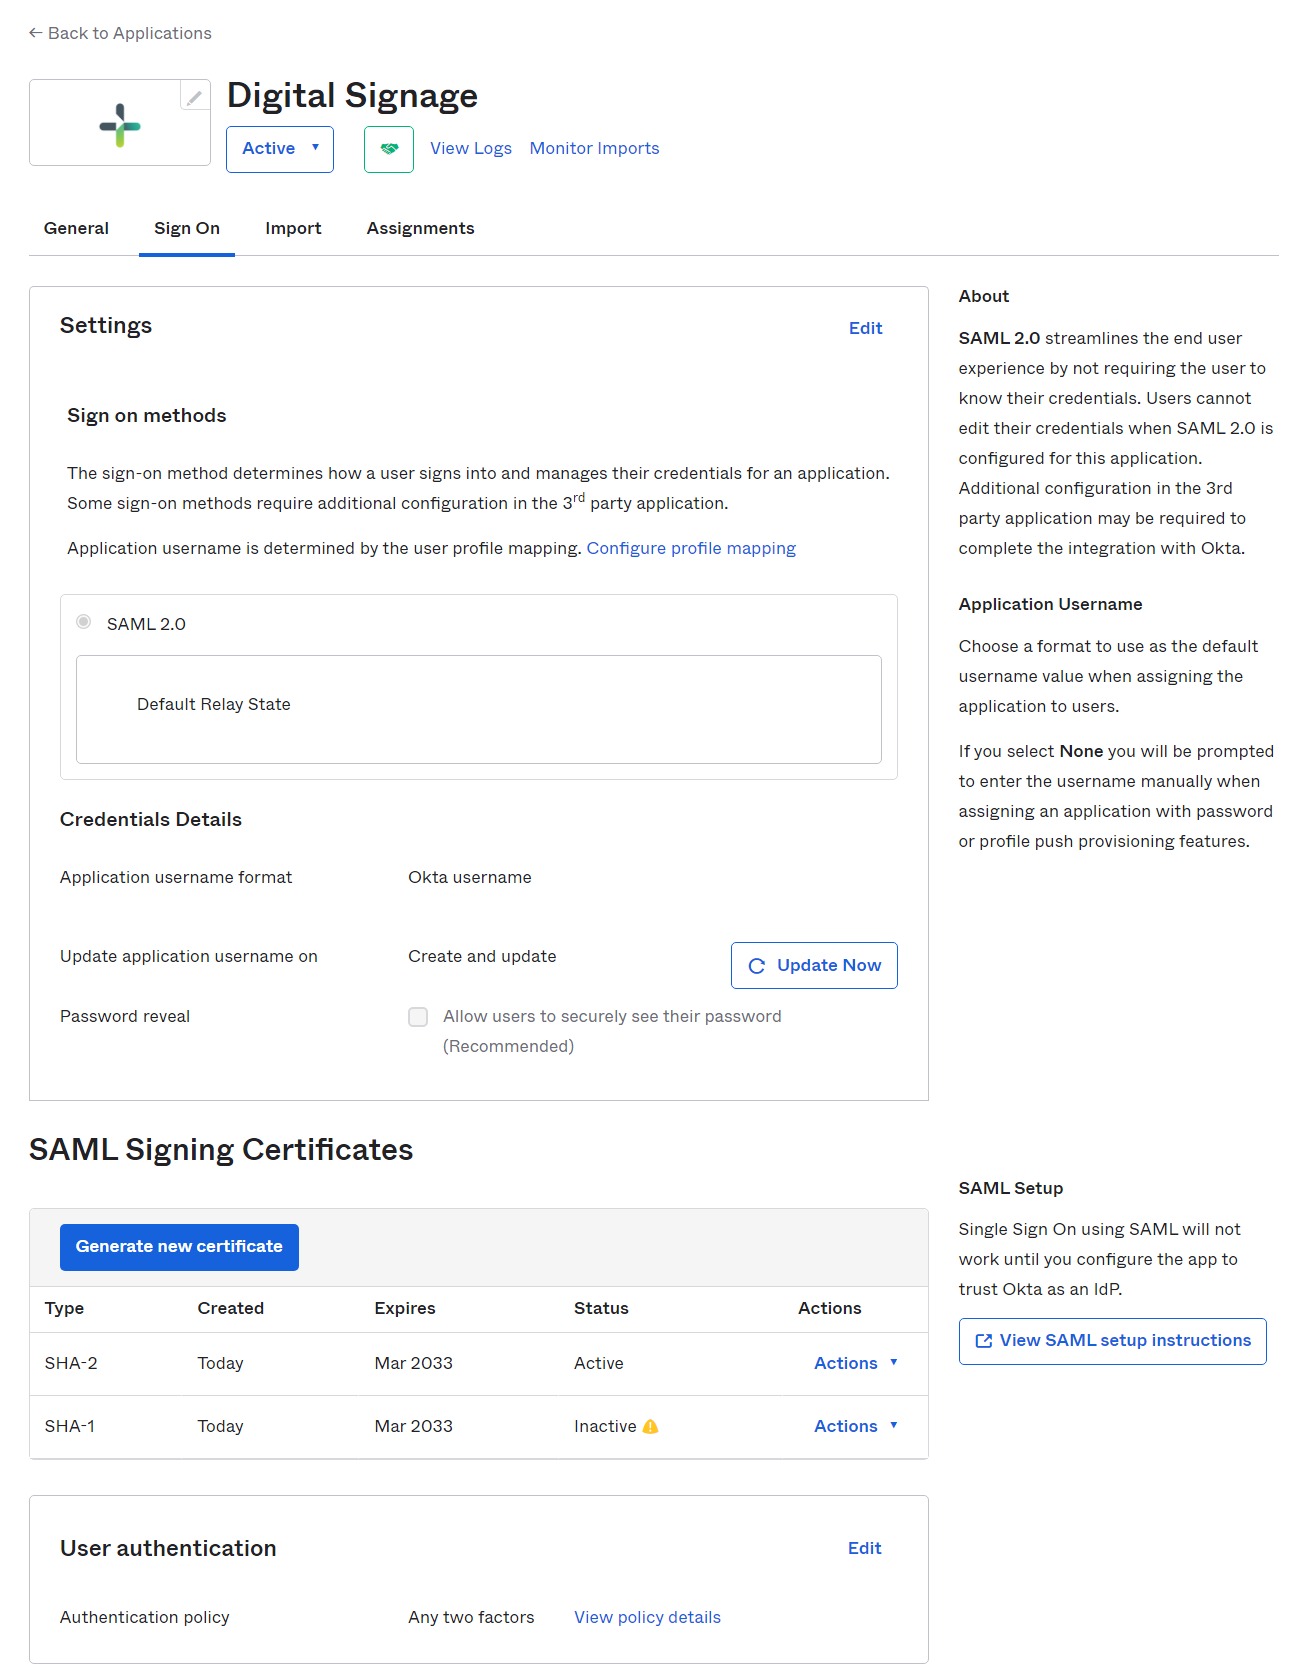Viewport: 1308px width, 1679px height.
Task: Edit the sign-on Settings section
Action: 865,328
